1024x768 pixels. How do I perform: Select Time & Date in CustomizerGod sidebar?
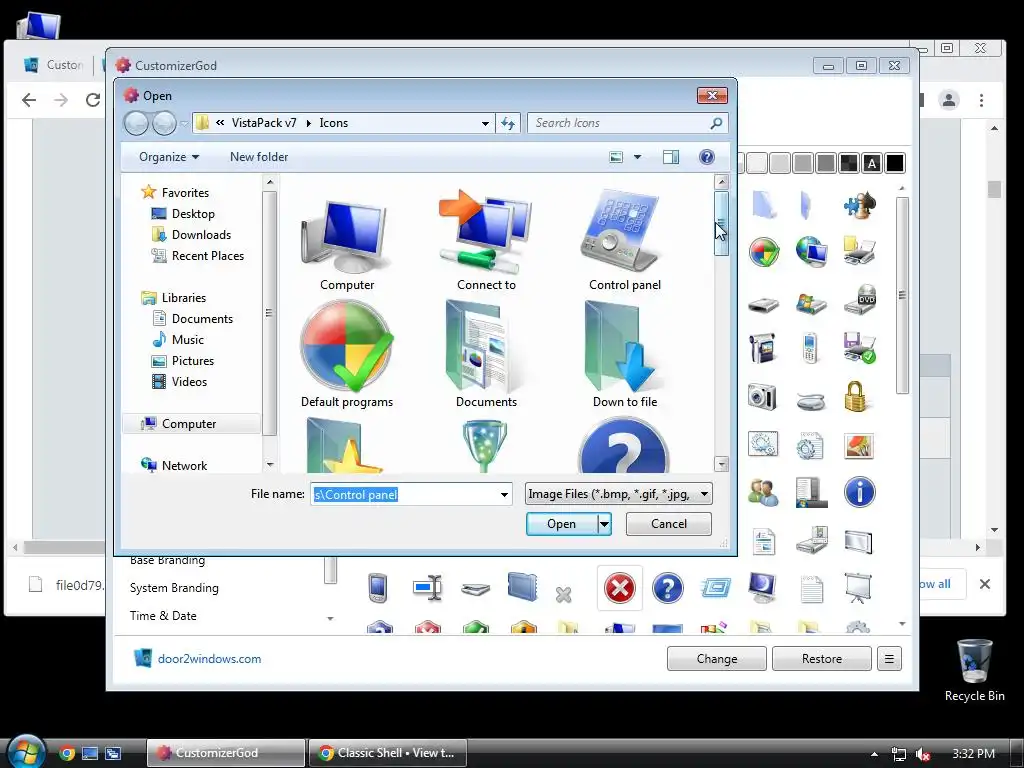163,616
